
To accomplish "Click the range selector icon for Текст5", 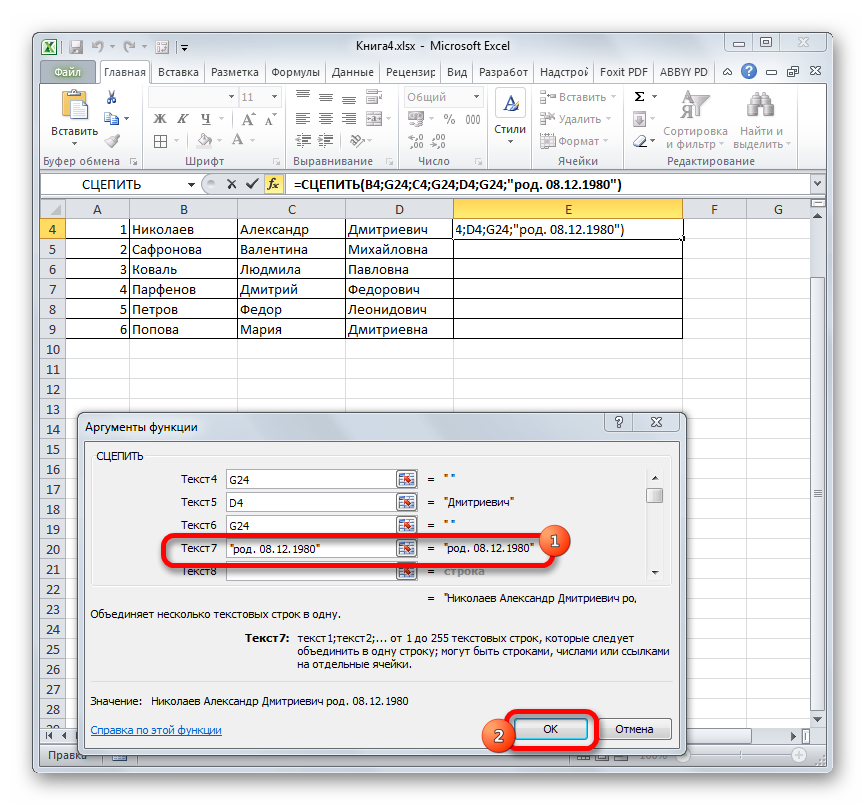I will tap(405, 502).
